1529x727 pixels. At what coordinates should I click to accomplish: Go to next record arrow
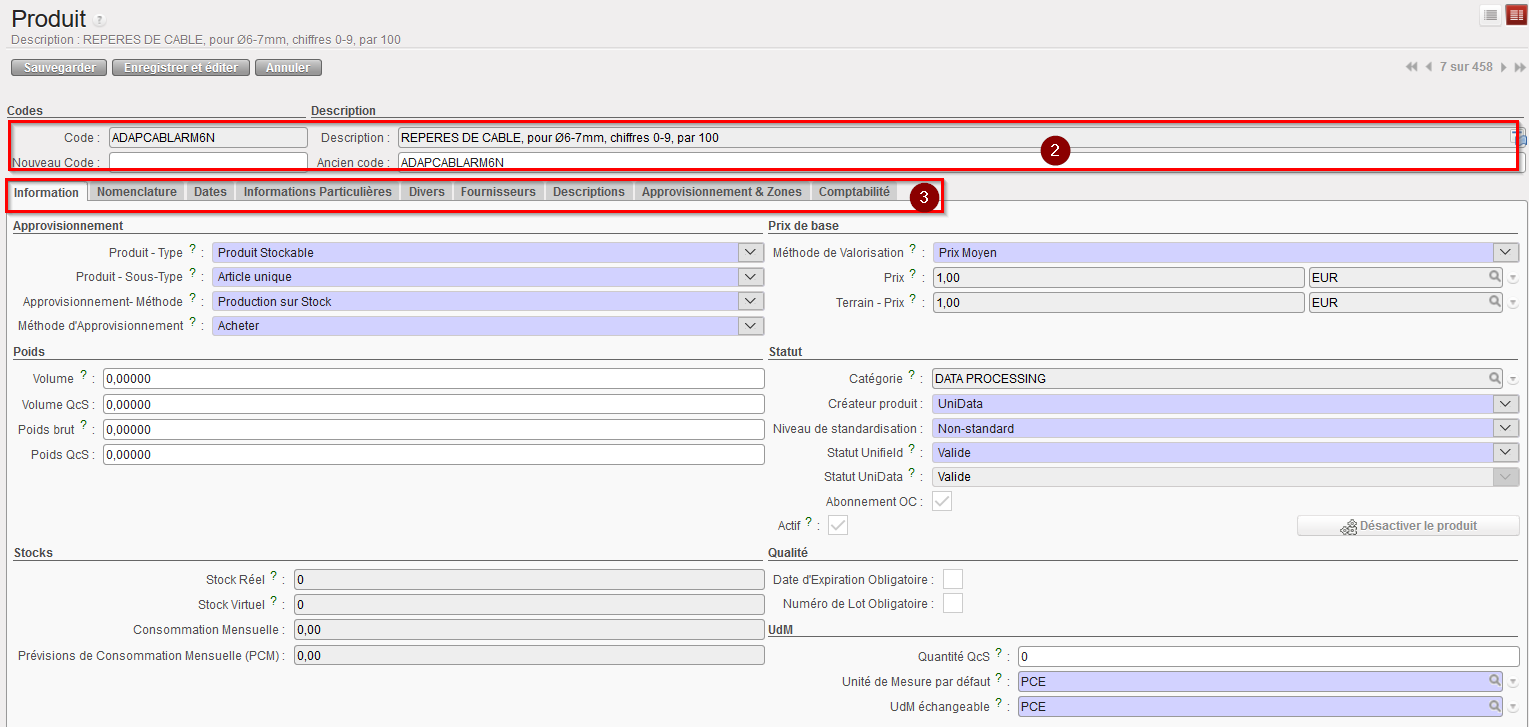[1503, 67]
